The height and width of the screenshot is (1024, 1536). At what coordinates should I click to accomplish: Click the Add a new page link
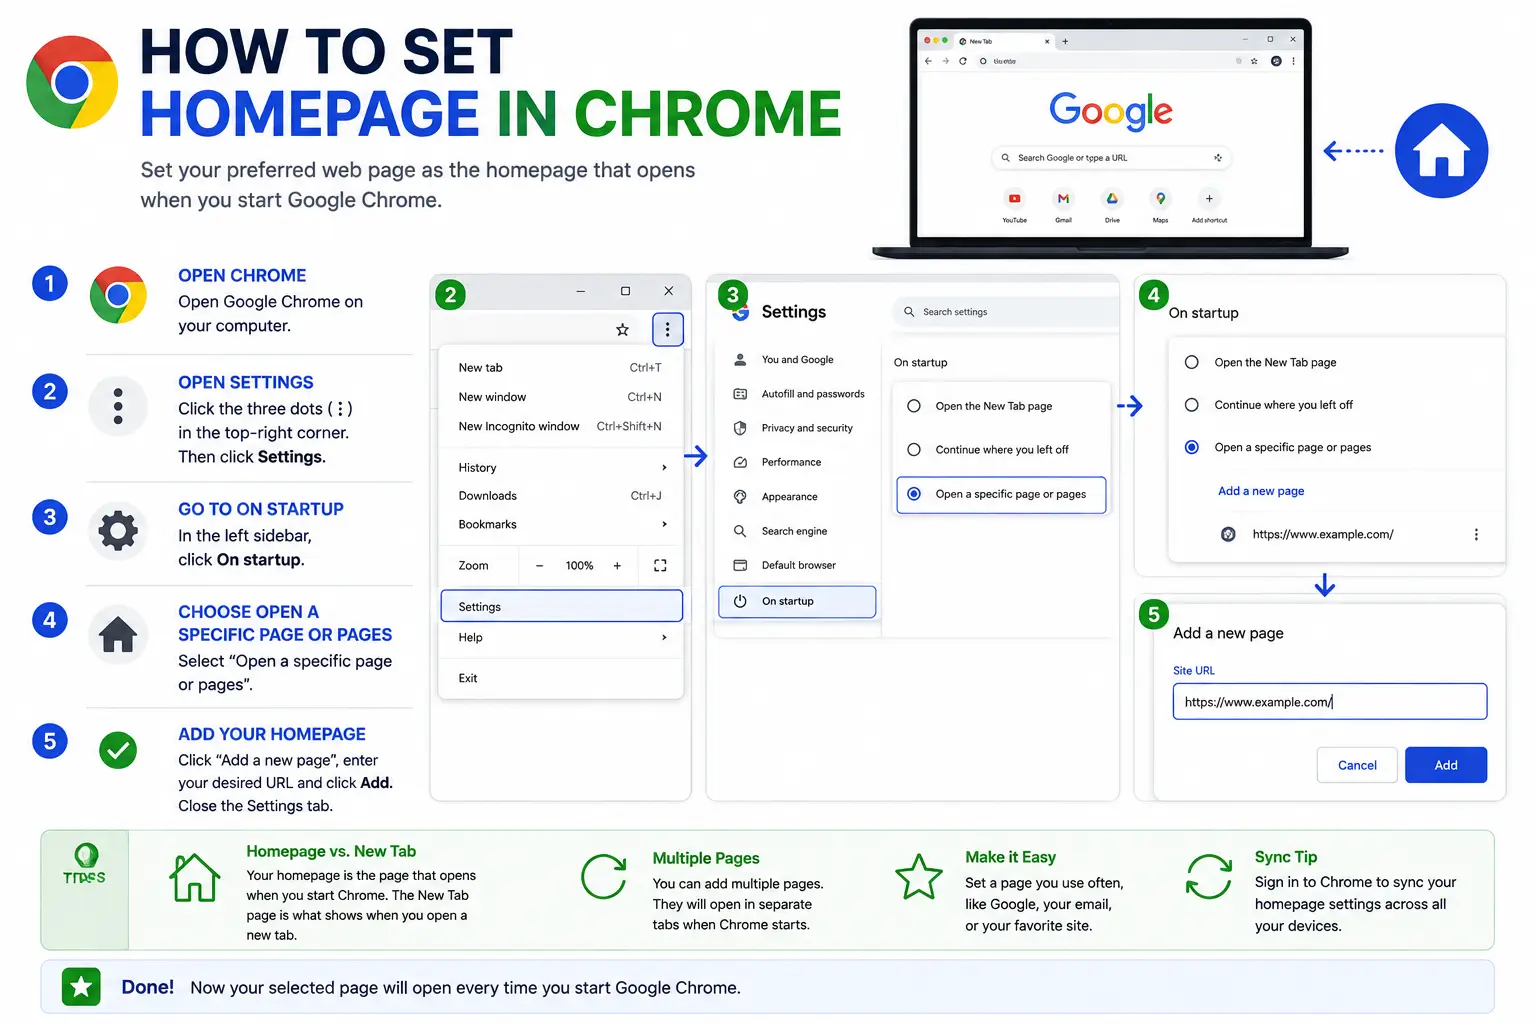tap(1261, 491)
